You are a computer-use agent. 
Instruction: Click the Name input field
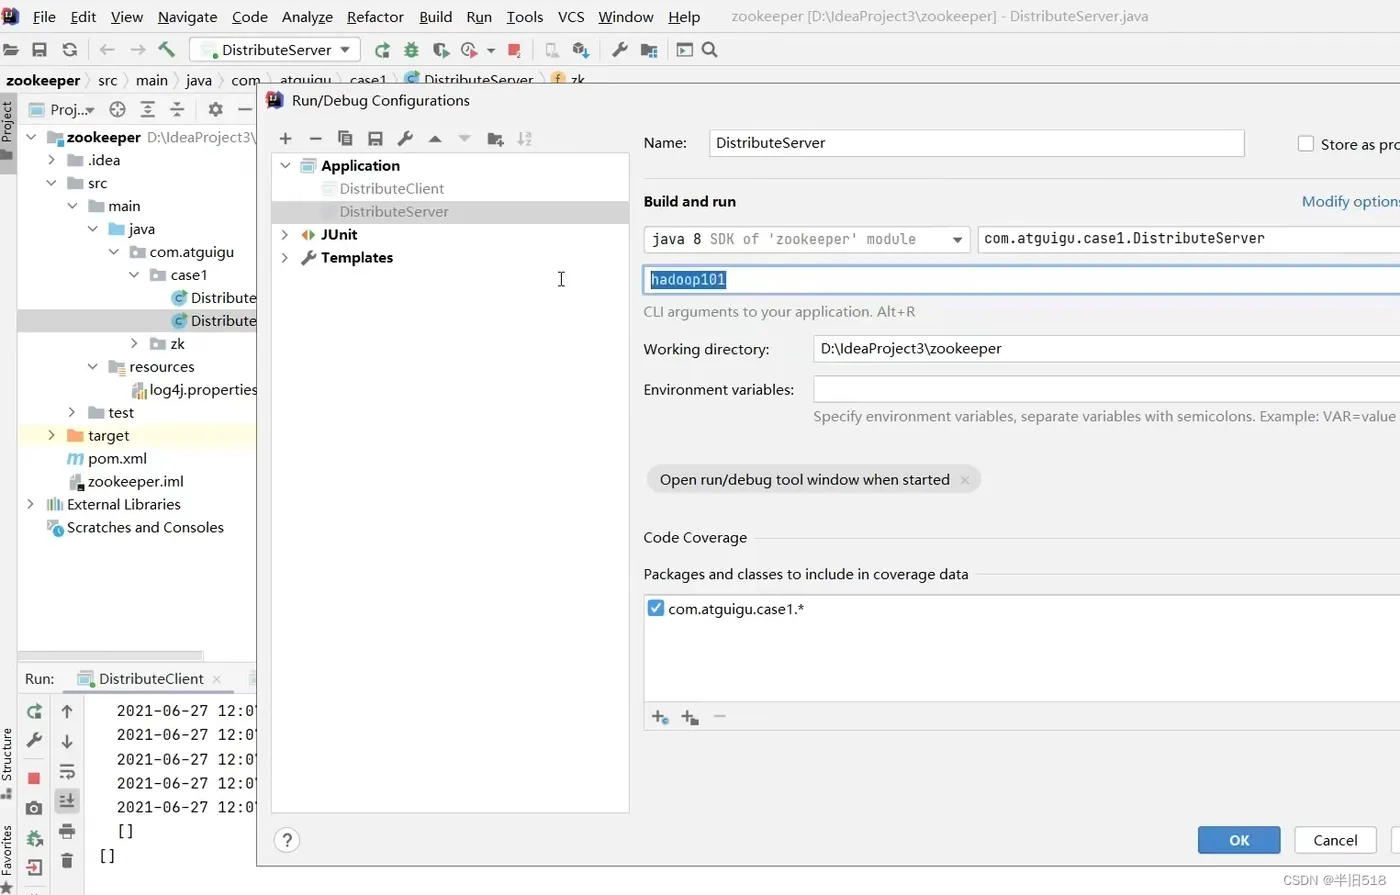[x=976, y=143]
